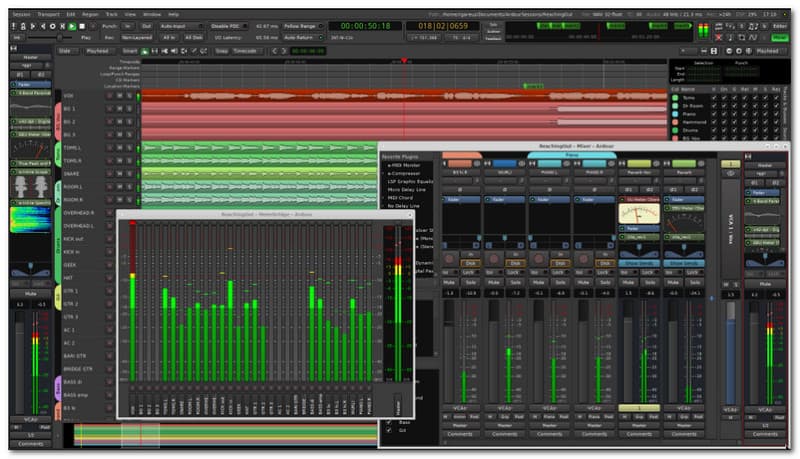Click the green Mixer button

(779, 37)
